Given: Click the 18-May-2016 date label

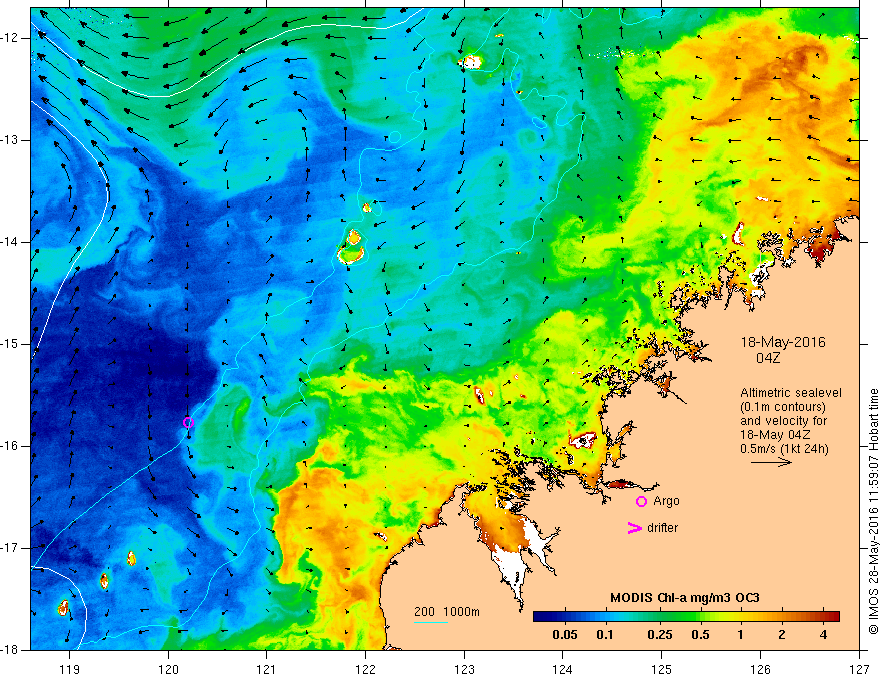Looking at the screenshot, I should (783, 342).
